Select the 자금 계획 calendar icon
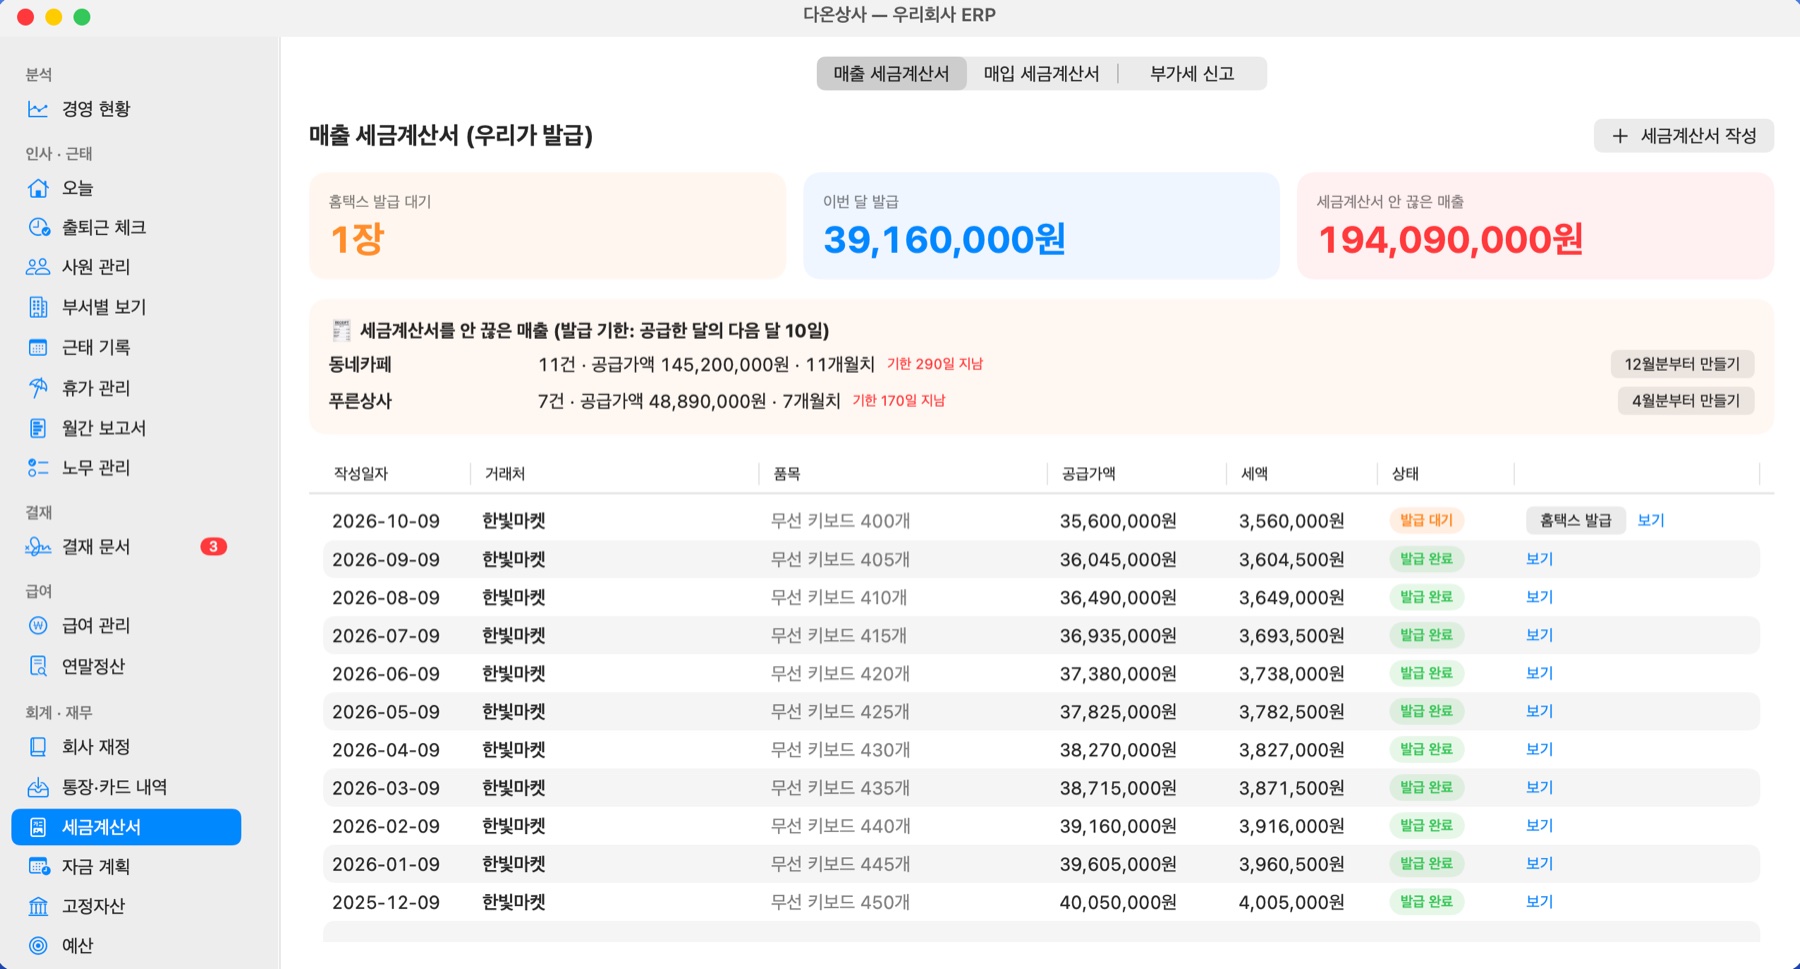This screenshot has height=969, width=1800. [38, 867]
